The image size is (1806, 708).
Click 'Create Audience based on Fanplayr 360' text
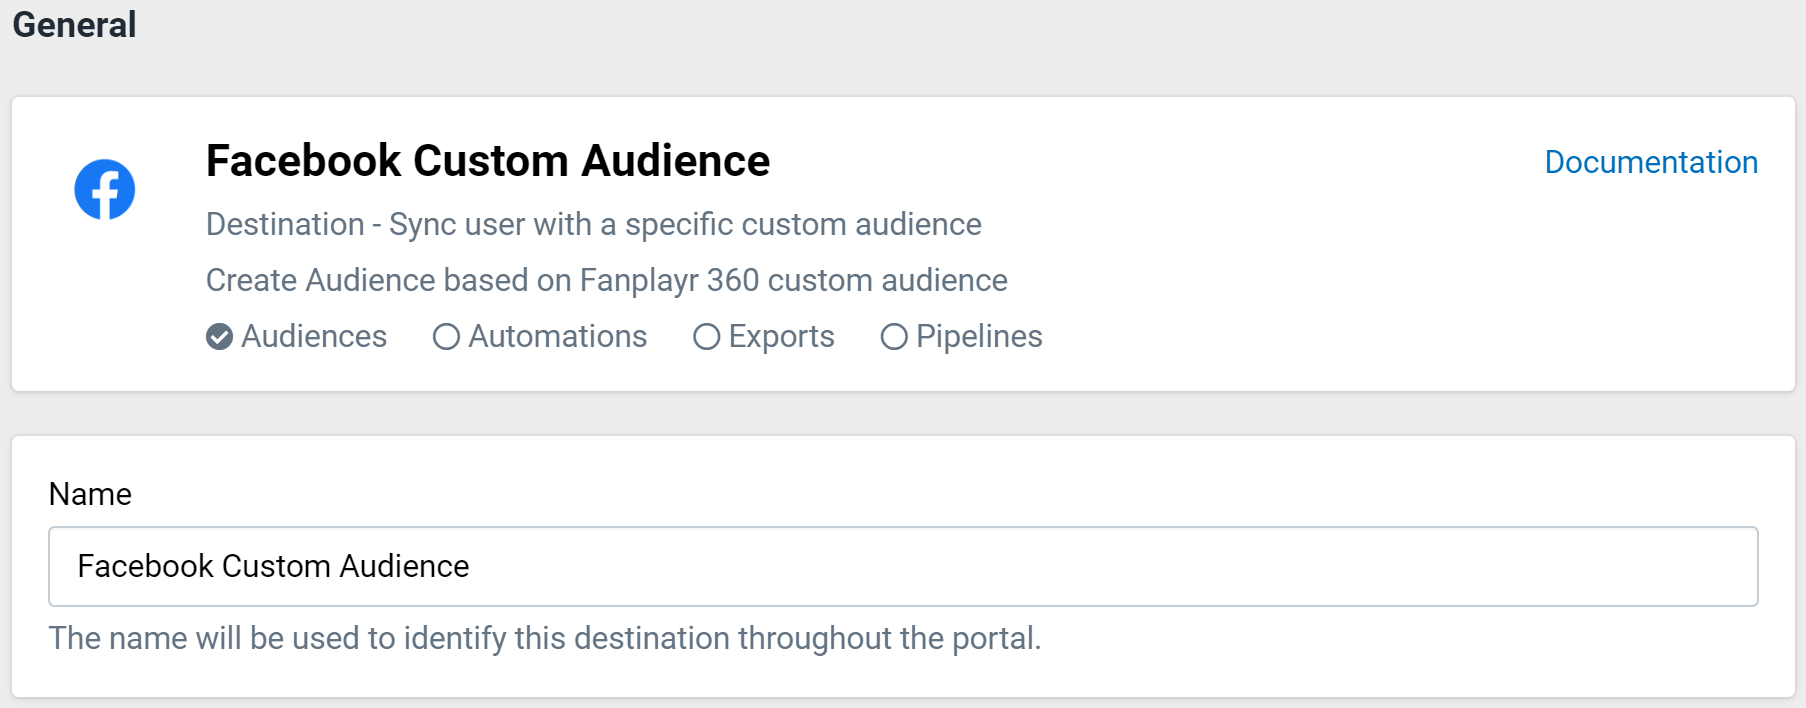607,280
